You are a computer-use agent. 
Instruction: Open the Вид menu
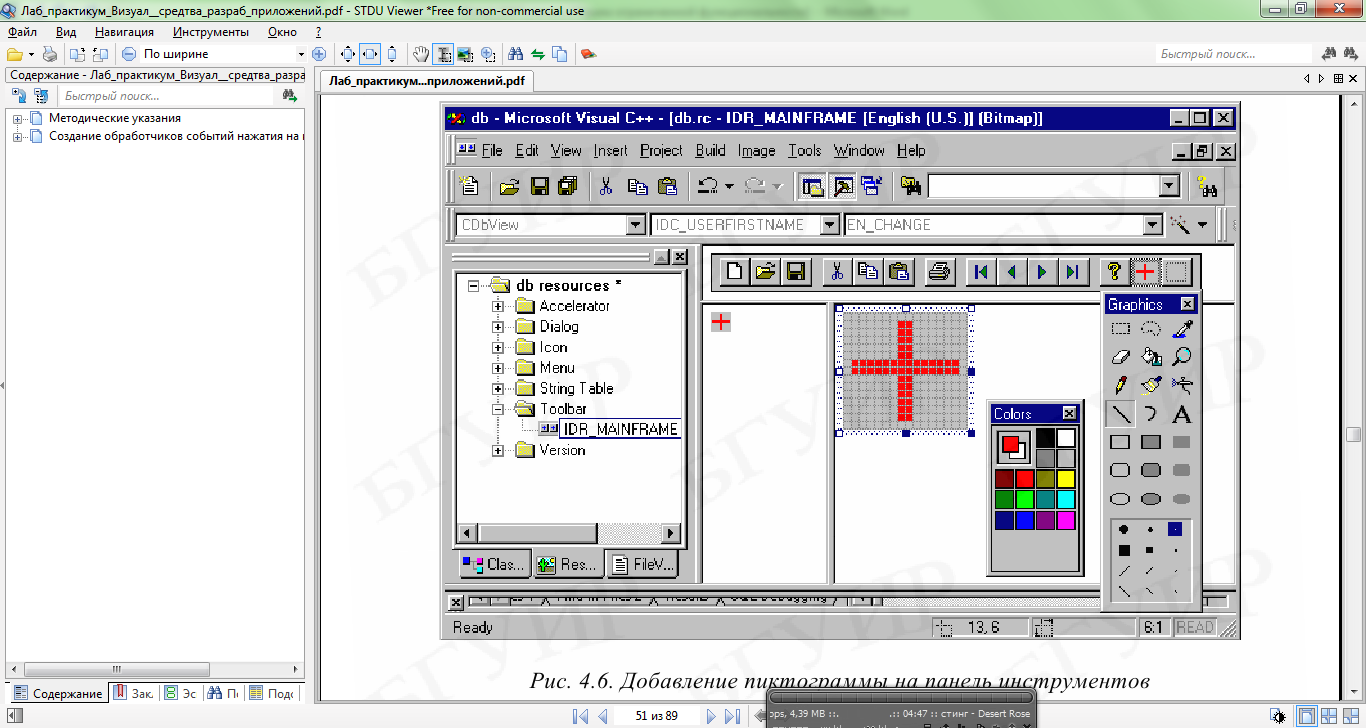(66, 32)
